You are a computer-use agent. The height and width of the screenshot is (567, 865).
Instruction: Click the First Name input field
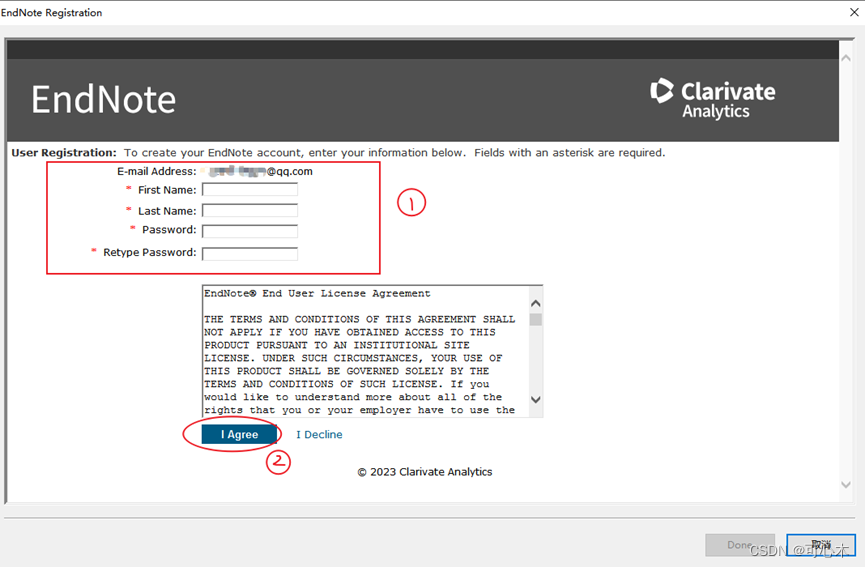(x=250, y=190)
